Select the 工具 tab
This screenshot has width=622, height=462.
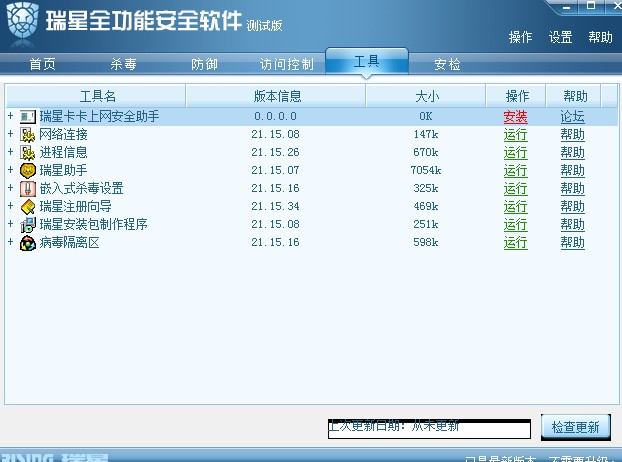tap(367, 61)
